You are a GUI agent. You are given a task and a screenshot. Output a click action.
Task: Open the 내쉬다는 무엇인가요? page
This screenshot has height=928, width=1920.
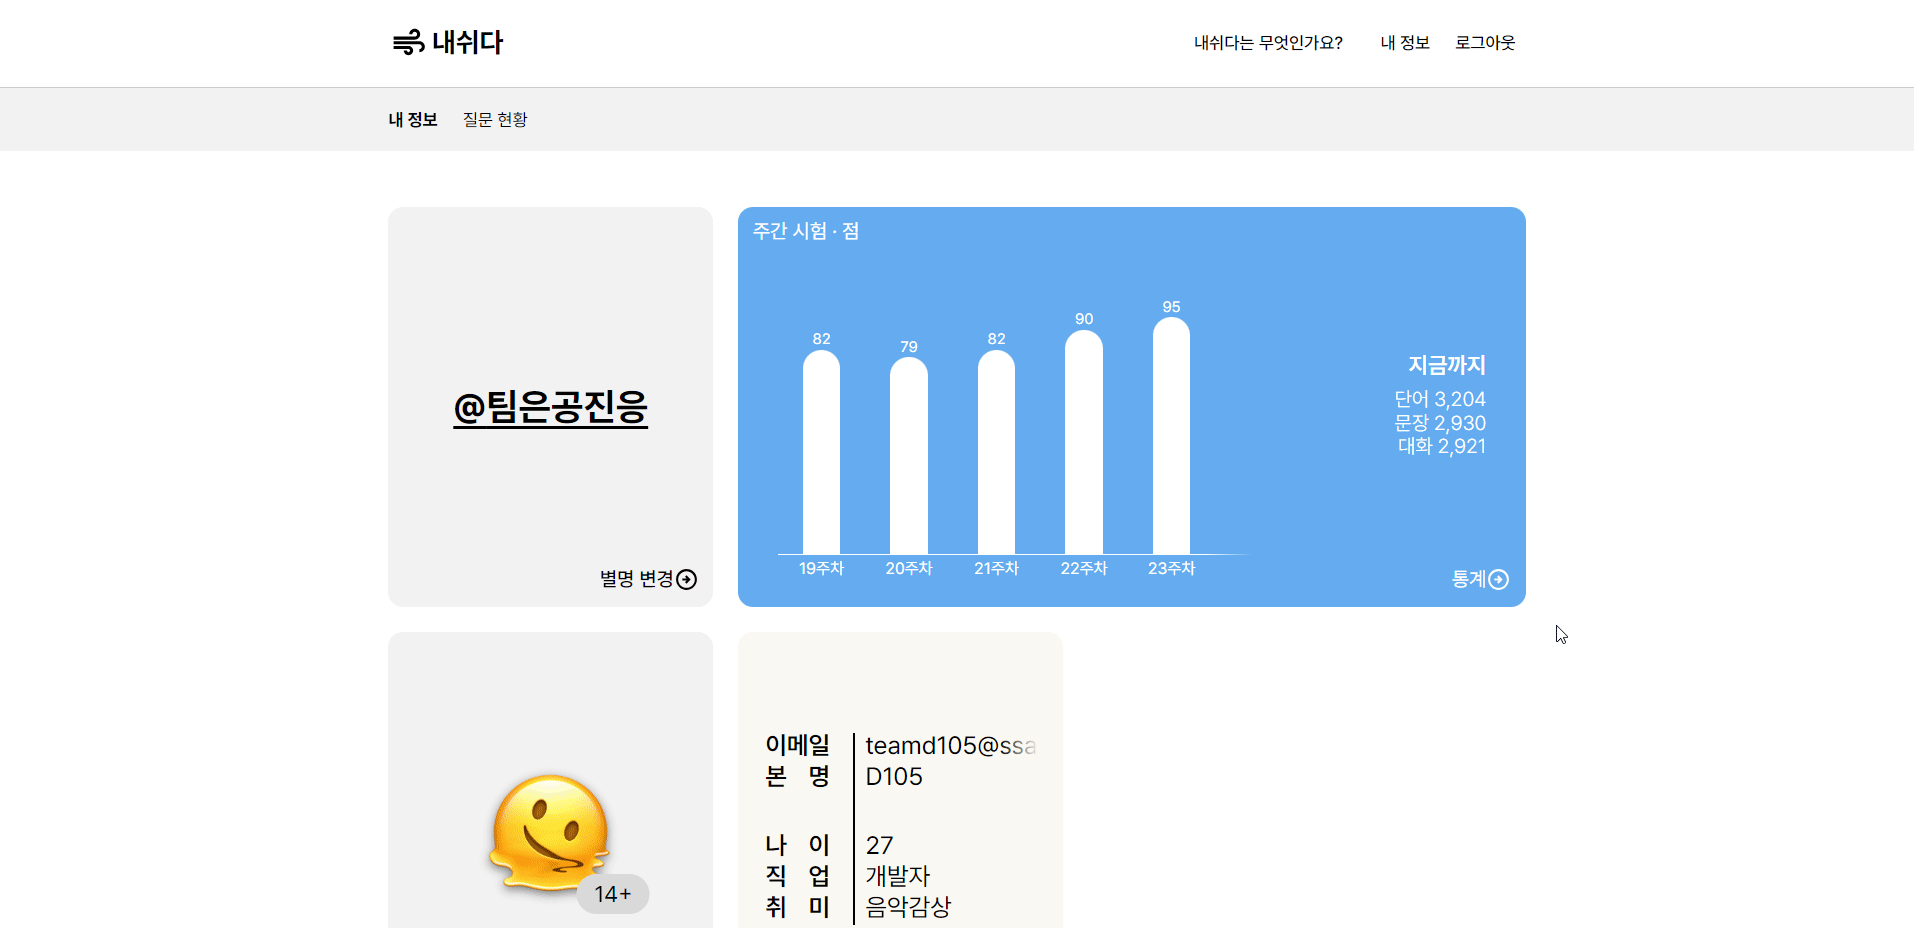(1267, 43)
